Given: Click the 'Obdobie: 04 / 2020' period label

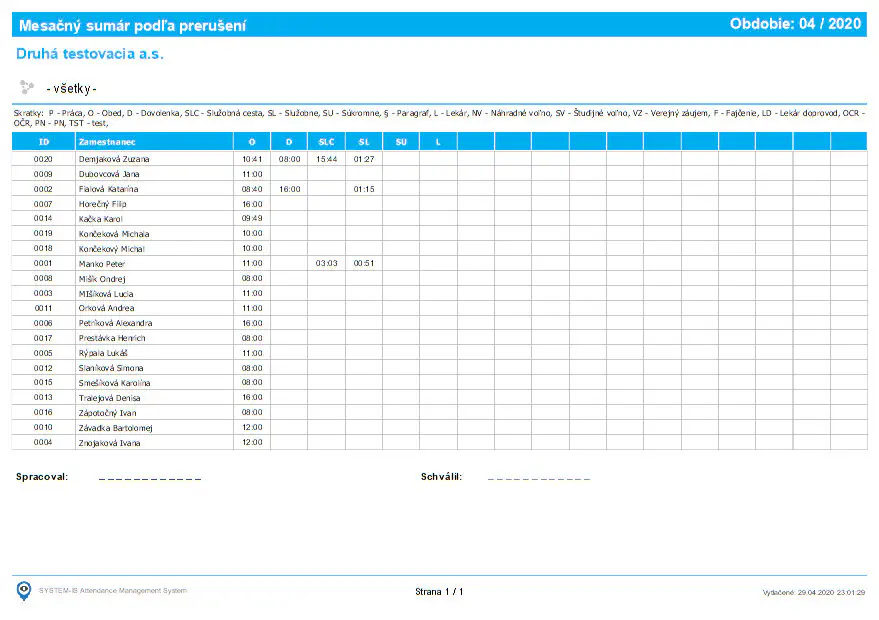Looking at the screenshot, I should 795,24.
